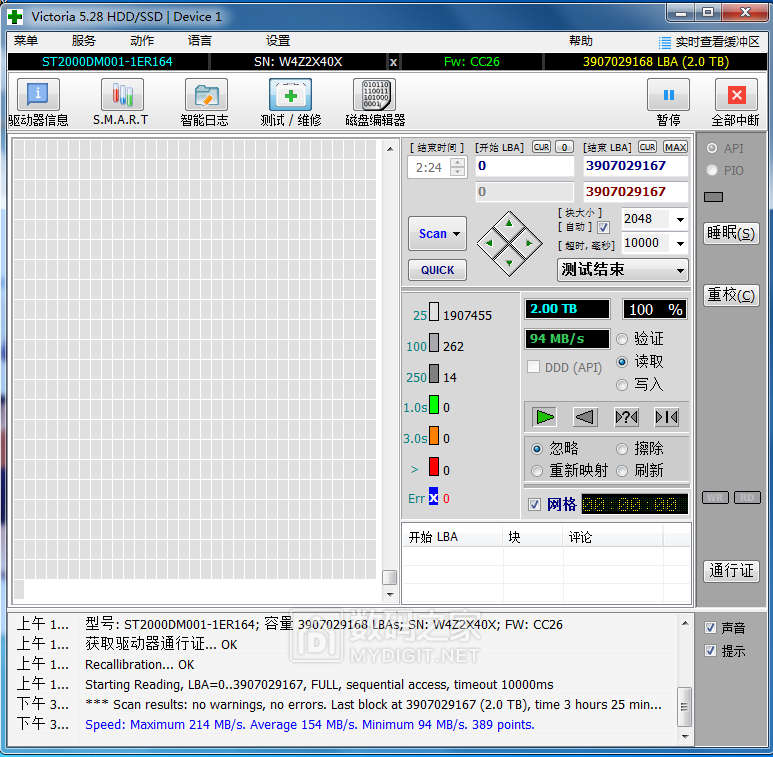This screenshot has height=757, width=773.
Task: Expand the Scan button dropdown arrow
Action: (457, 234)
